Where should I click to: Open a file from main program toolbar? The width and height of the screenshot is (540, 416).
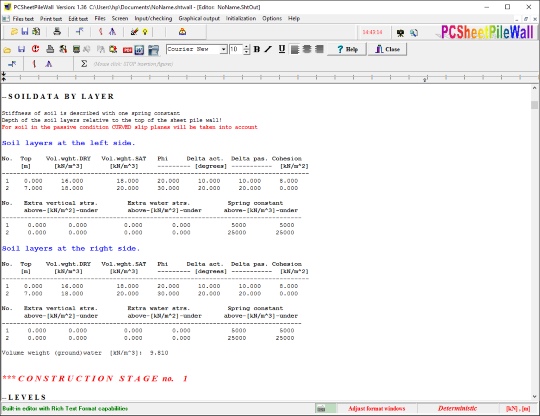tap(14, 32)
